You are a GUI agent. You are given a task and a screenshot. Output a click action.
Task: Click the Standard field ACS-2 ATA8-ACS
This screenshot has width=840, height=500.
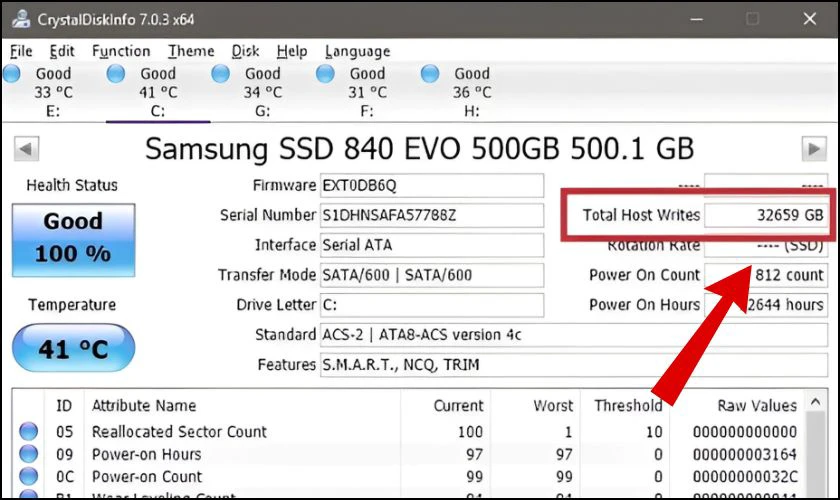[574, 335]
